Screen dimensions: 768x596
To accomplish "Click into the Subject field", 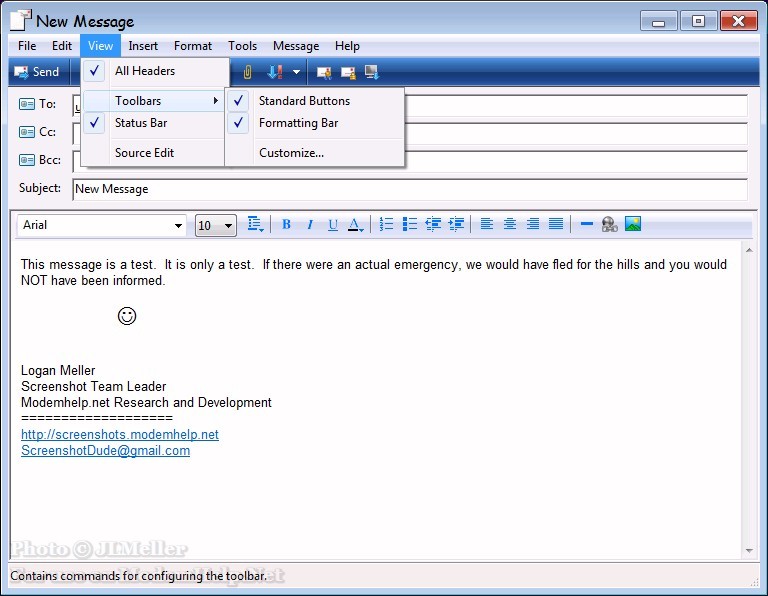I will [410, 189].
